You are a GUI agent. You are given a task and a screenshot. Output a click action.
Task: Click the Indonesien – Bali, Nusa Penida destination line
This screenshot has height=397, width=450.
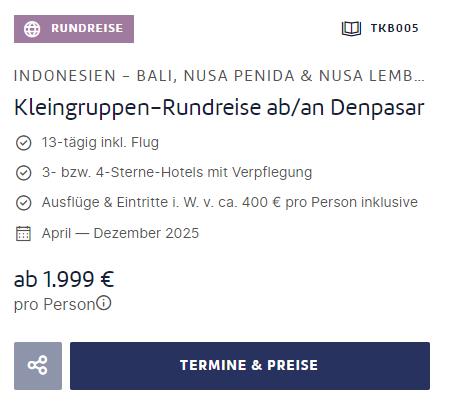[219, 76]
